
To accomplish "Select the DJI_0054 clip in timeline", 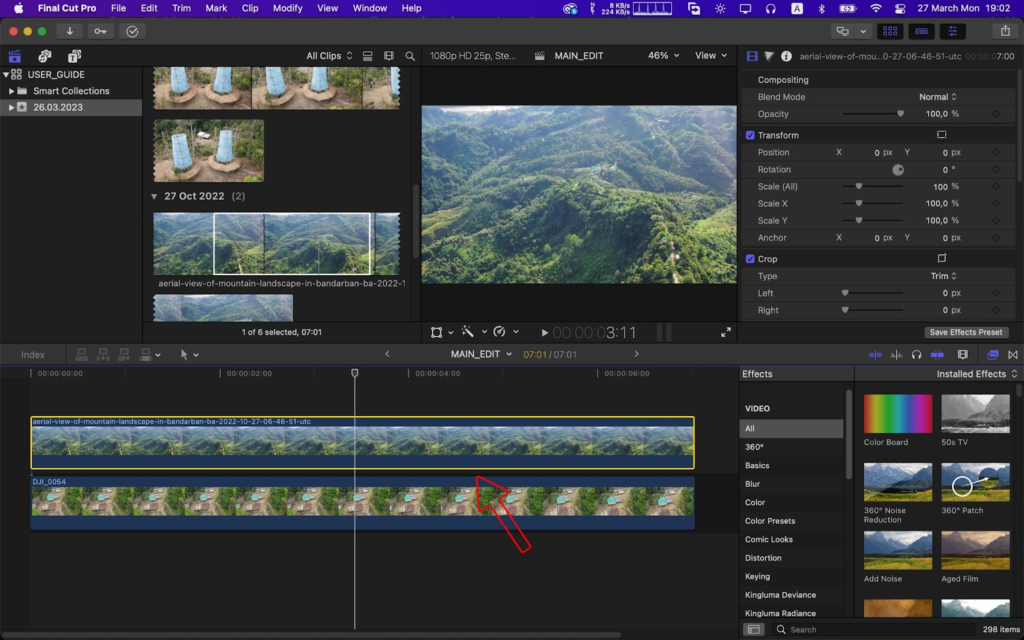I will pos(362,504).
